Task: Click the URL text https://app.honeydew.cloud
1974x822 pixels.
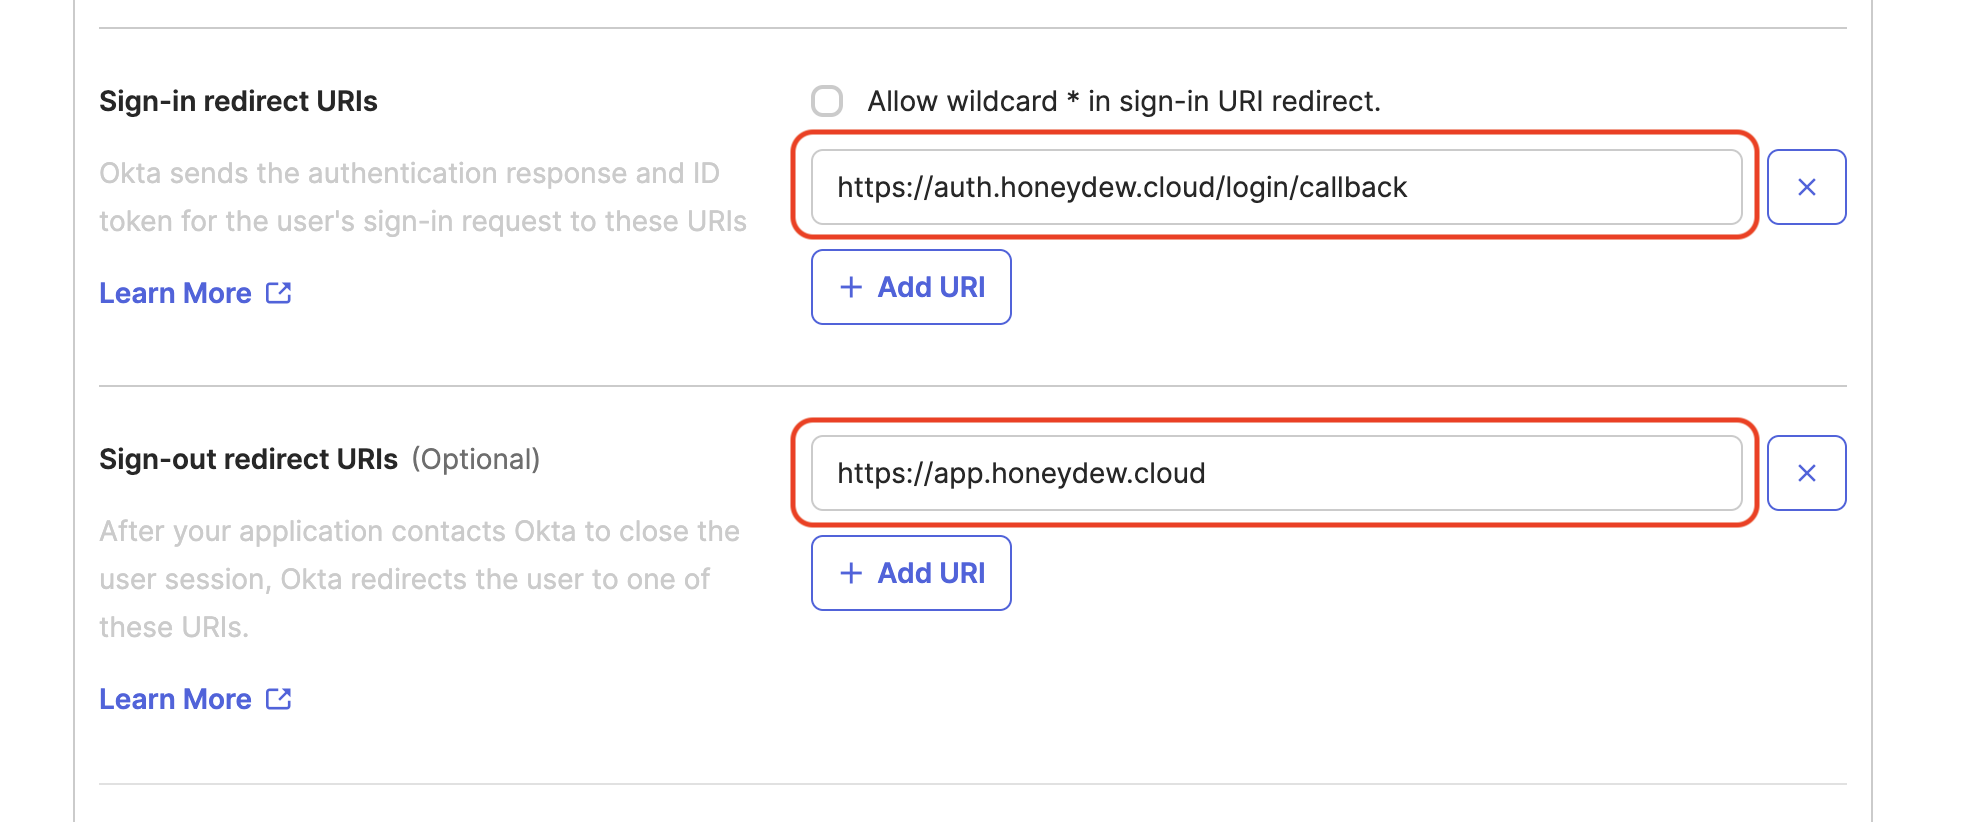Action: [x=1021, y=472]
